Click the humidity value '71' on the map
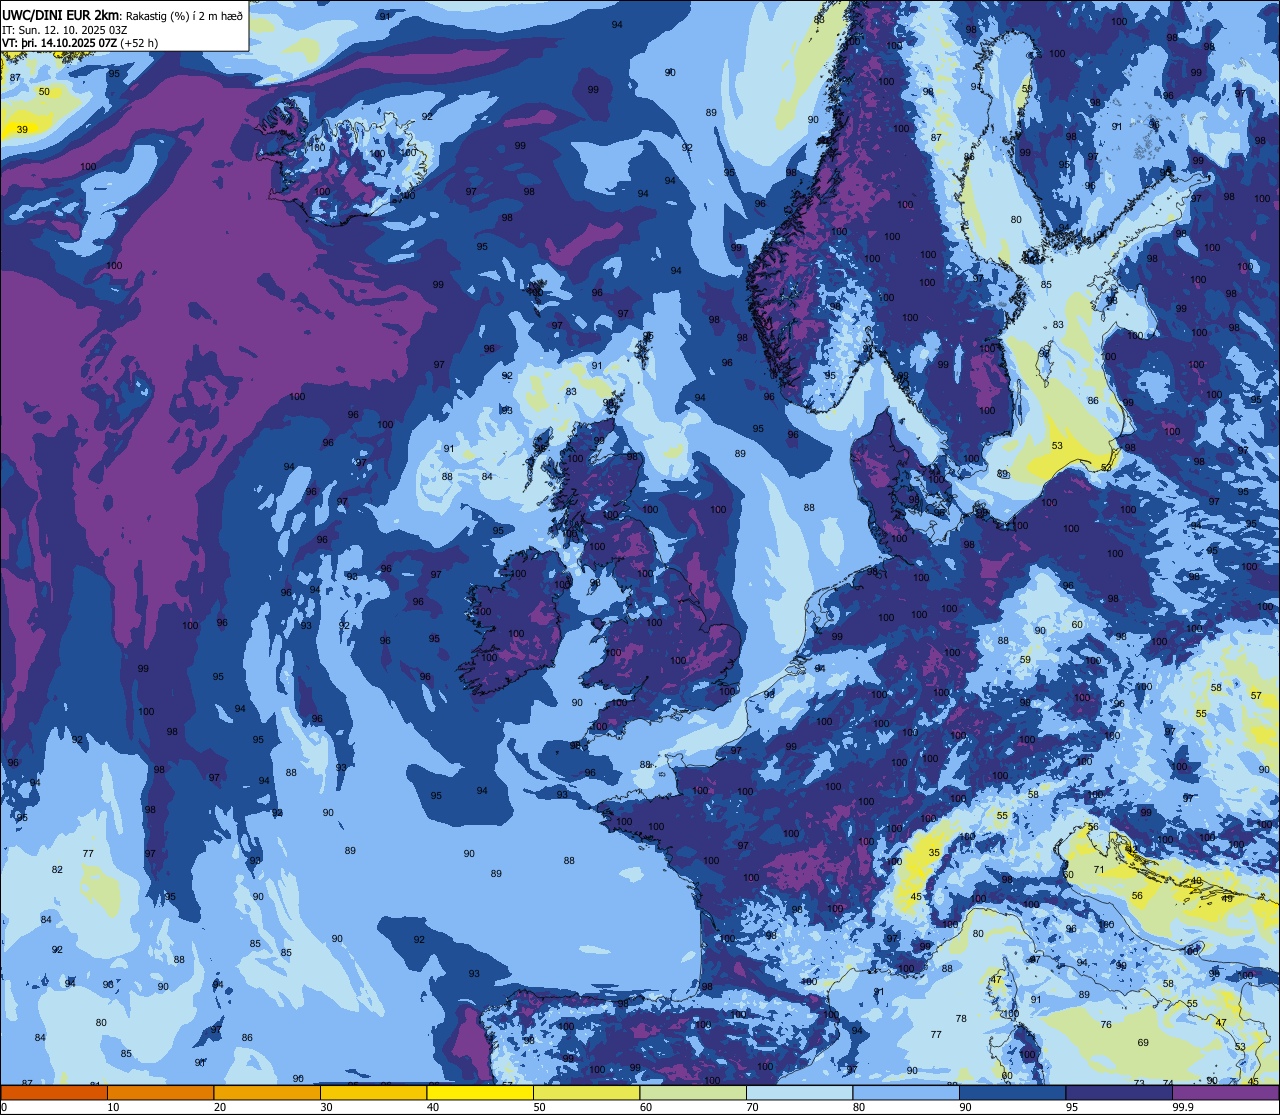This screenshot has height=1115, width=1280. pyautogui.click(x=1098, y=870)
